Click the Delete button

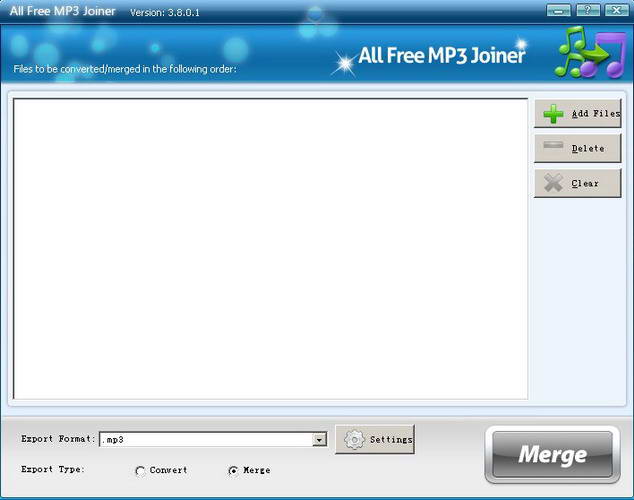pyautogui.click(x=577, y=148)
